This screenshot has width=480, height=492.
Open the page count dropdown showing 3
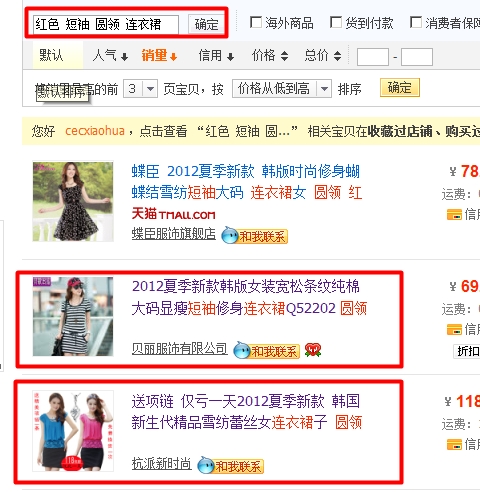(140, 89)
